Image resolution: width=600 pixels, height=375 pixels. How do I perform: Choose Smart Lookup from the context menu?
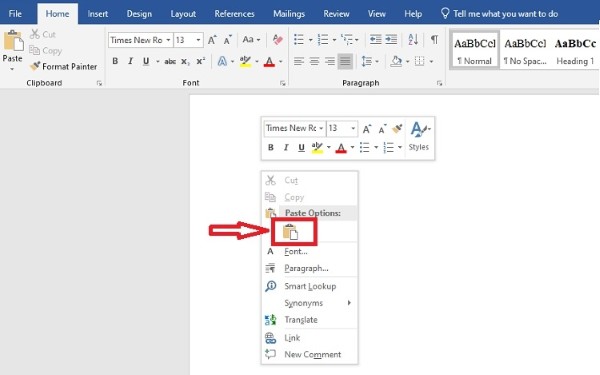[310, 286]
